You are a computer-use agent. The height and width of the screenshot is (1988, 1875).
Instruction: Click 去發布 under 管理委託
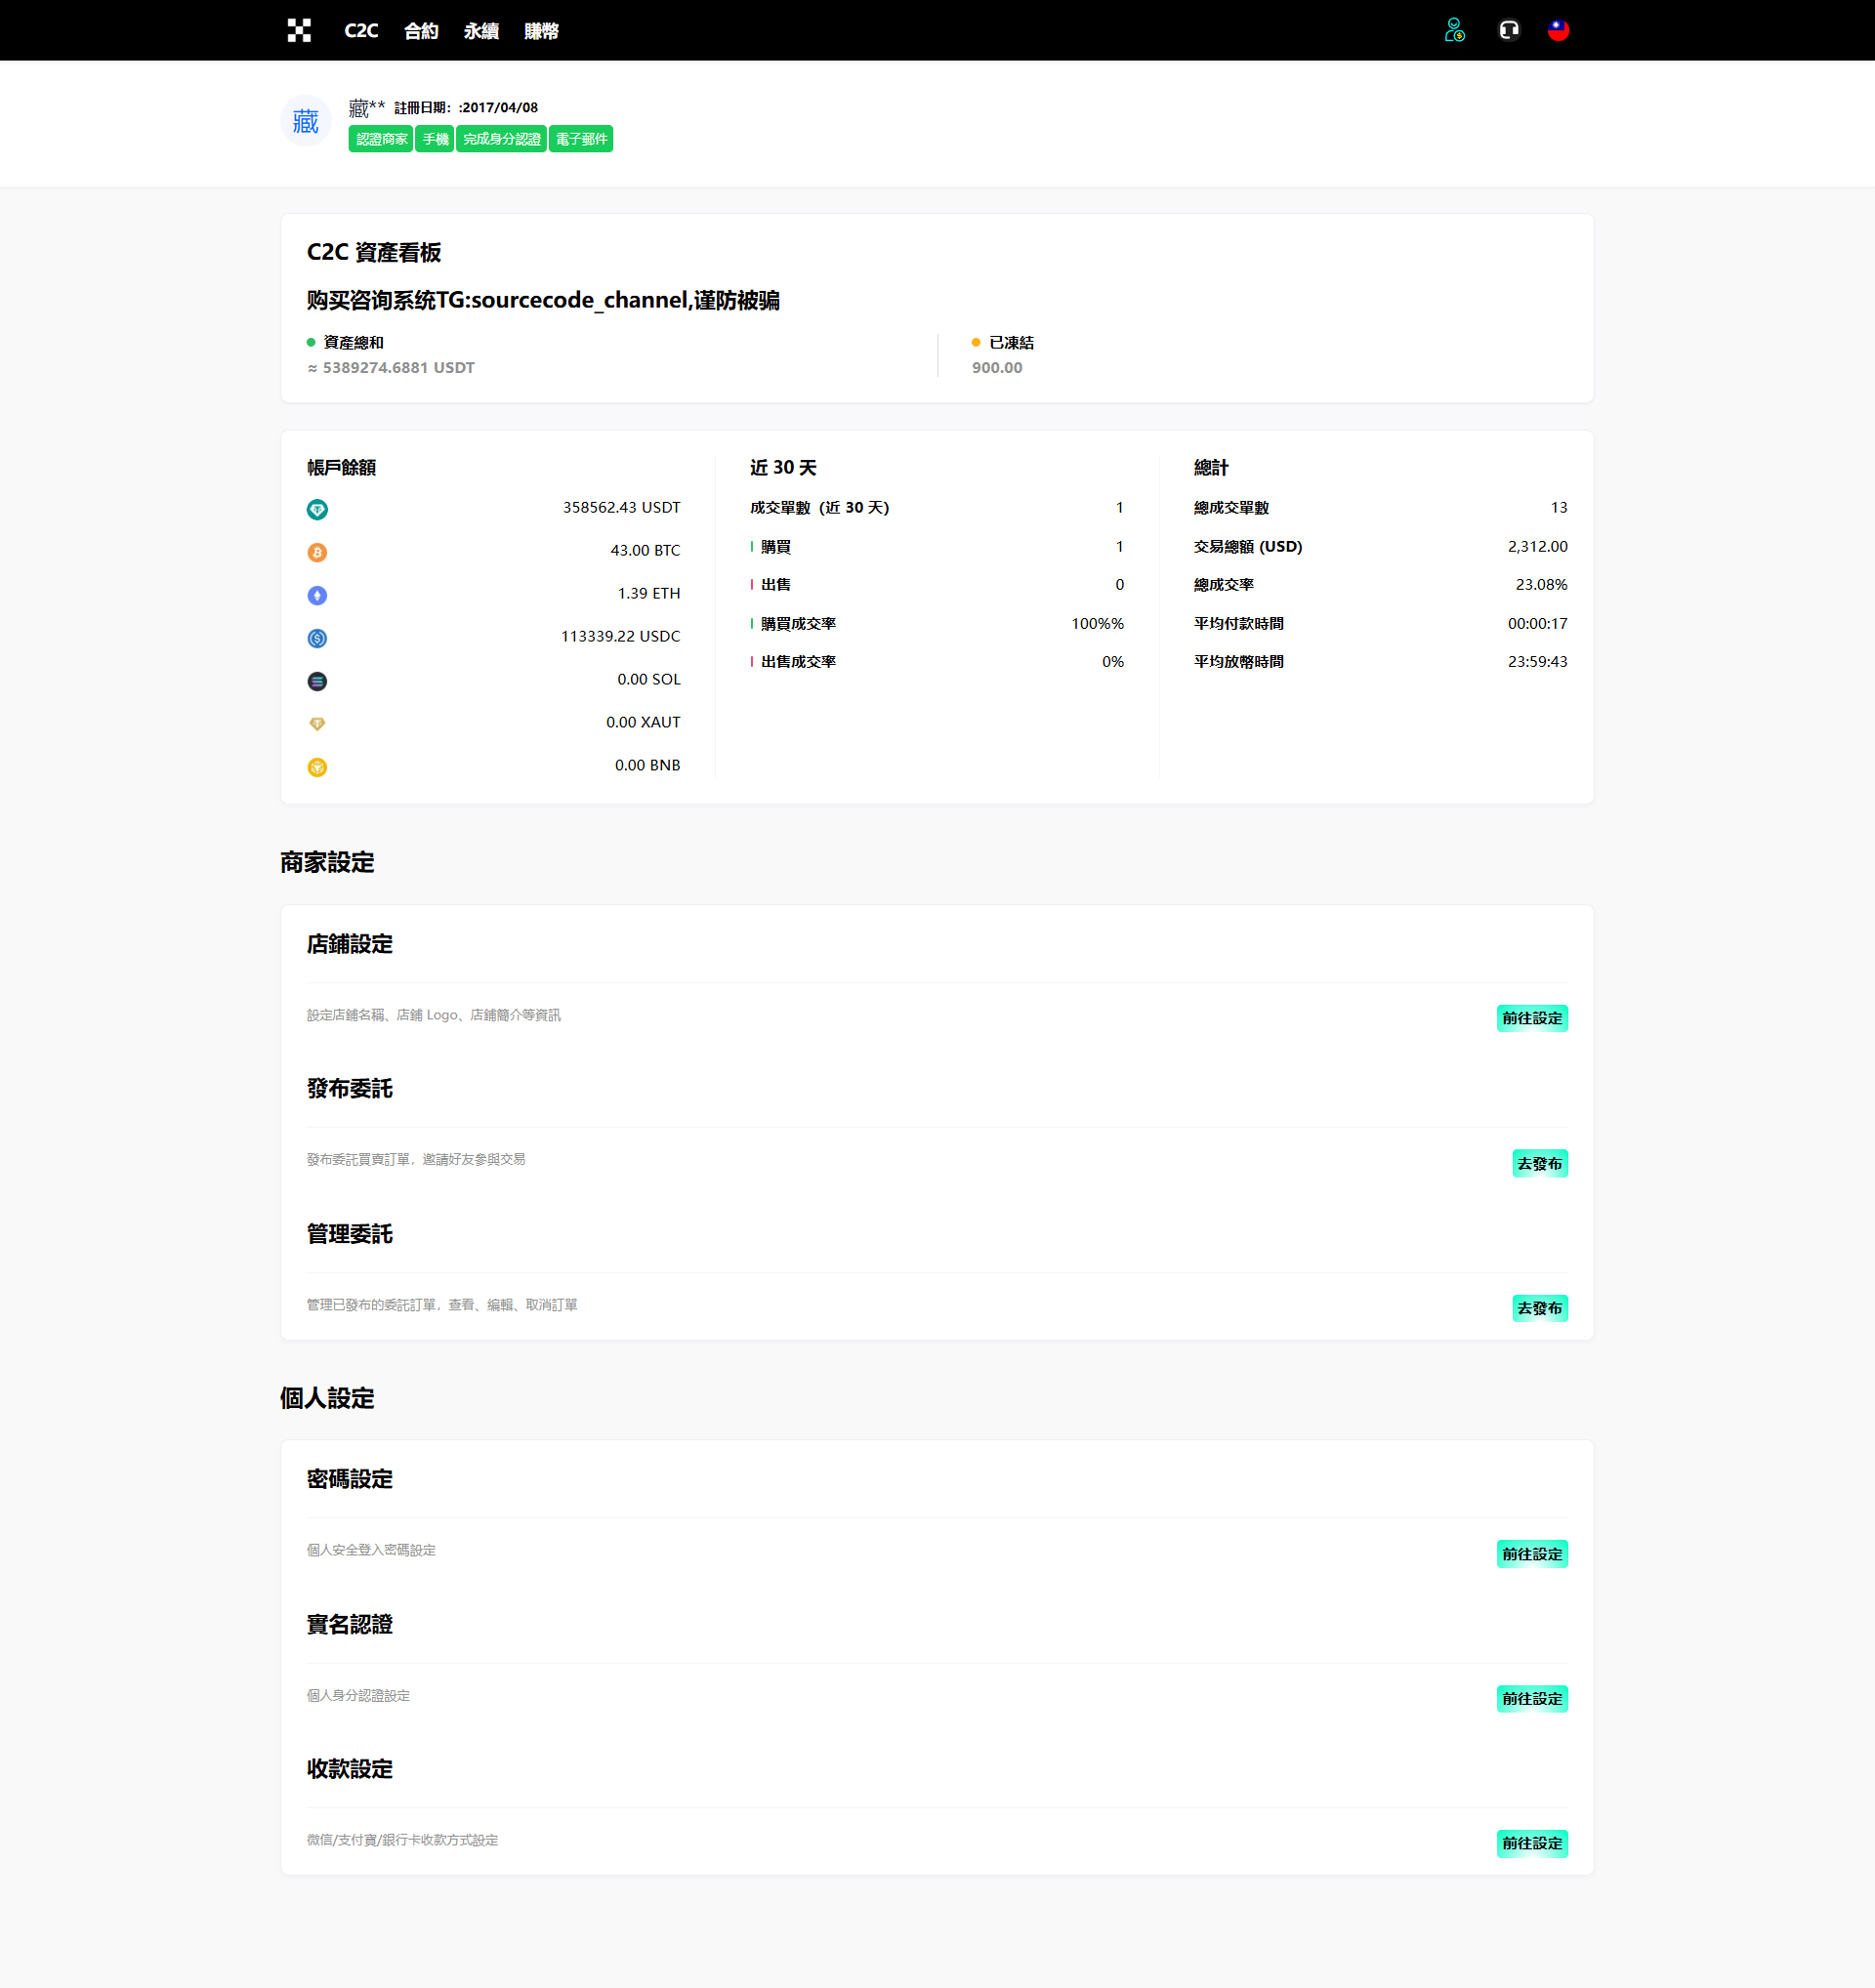1539,1308
